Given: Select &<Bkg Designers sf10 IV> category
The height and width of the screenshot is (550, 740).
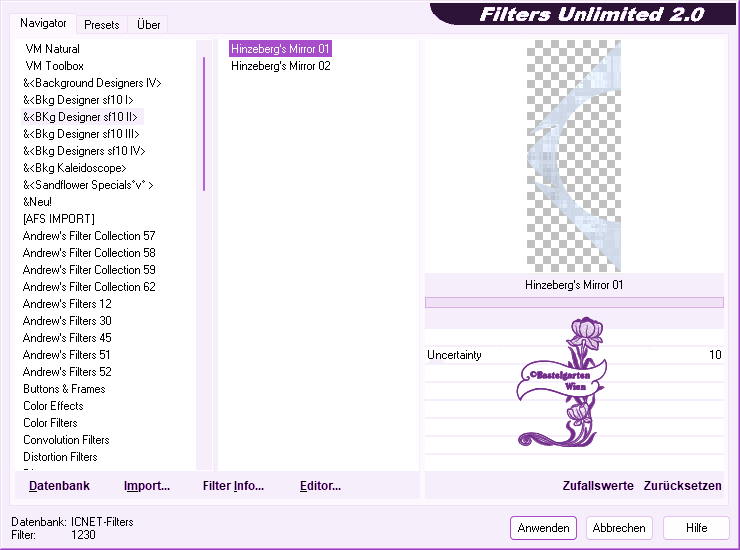Looking at the screenshot, I should pos(84,151).
